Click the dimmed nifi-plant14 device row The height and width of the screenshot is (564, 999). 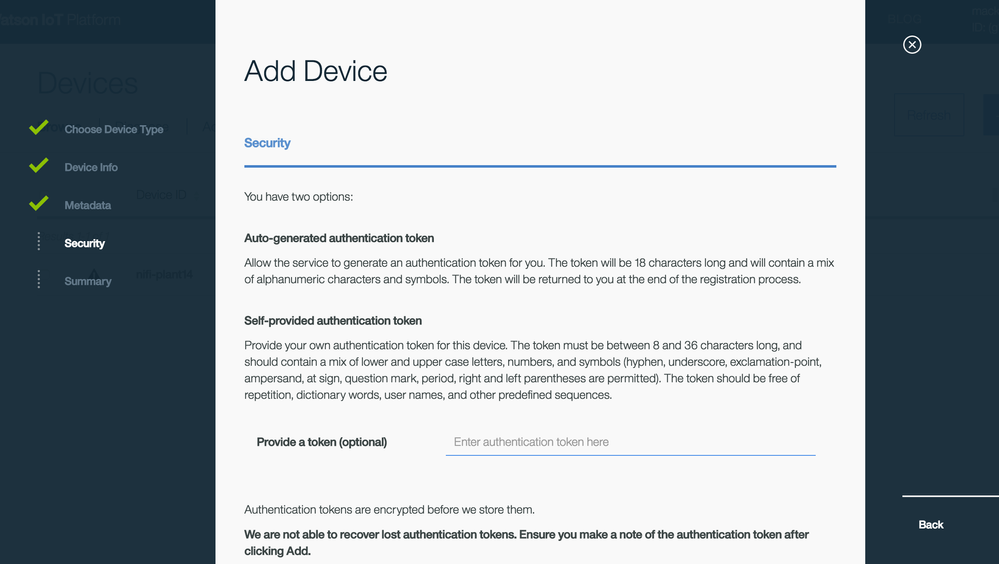(x=165, y=274)
